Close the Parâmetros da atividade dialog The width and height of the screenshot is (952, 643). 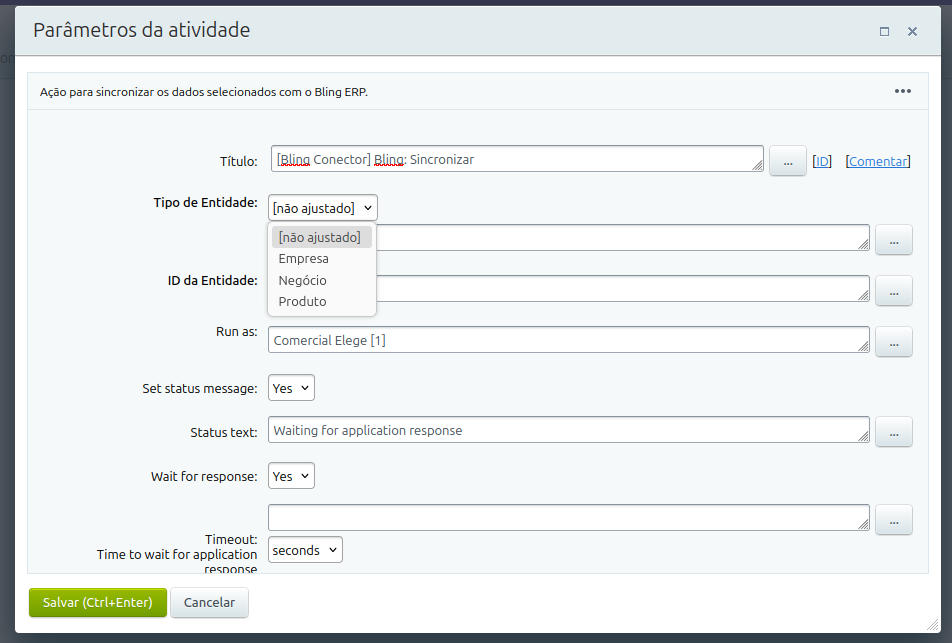pos(912,31)
